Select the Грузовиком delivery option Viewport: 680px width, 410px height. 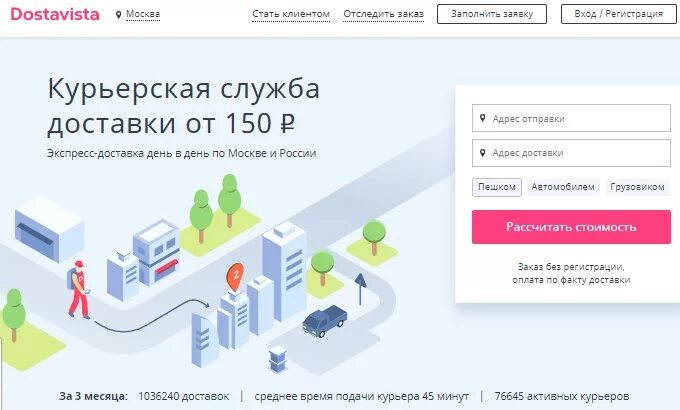point(637,187)
